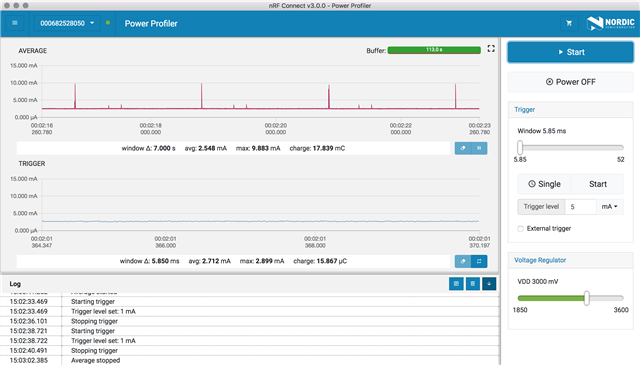Expand the average chart to fullscreen
The image size is (640, 365).
(x=491, y=49)
